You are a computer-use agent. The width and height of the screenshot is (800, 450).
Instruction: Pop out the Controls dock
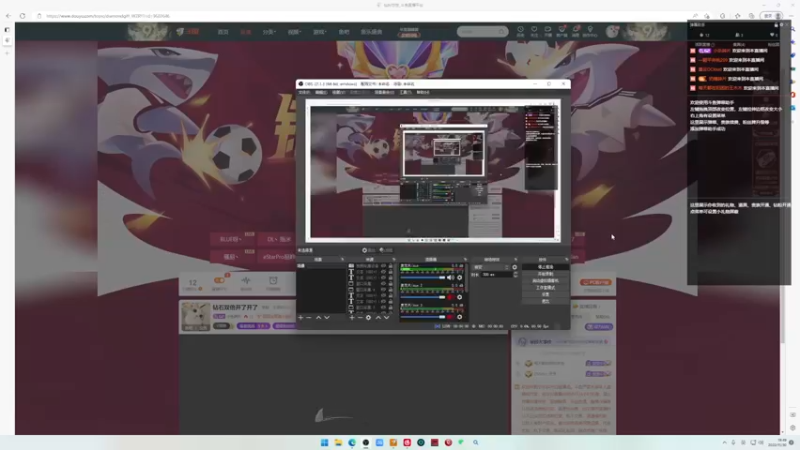click(566, 259)
